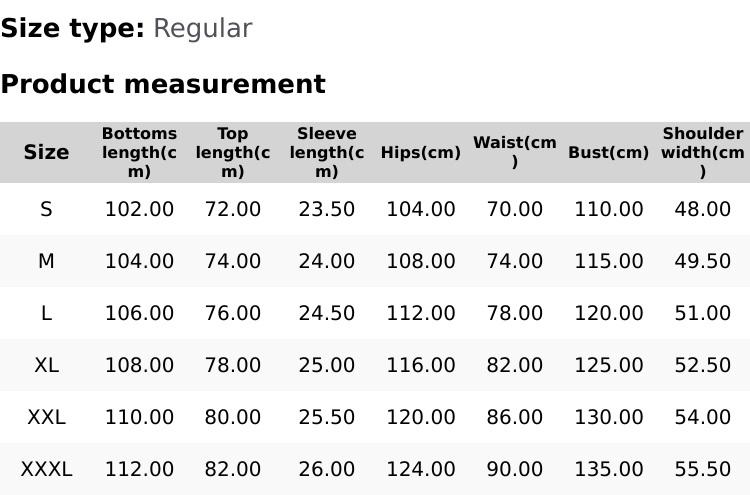Image resolution: width=750 pixels, height=495 pixels.
Task: Click the Hips(cm) column header
Action: tap(420, 153)
